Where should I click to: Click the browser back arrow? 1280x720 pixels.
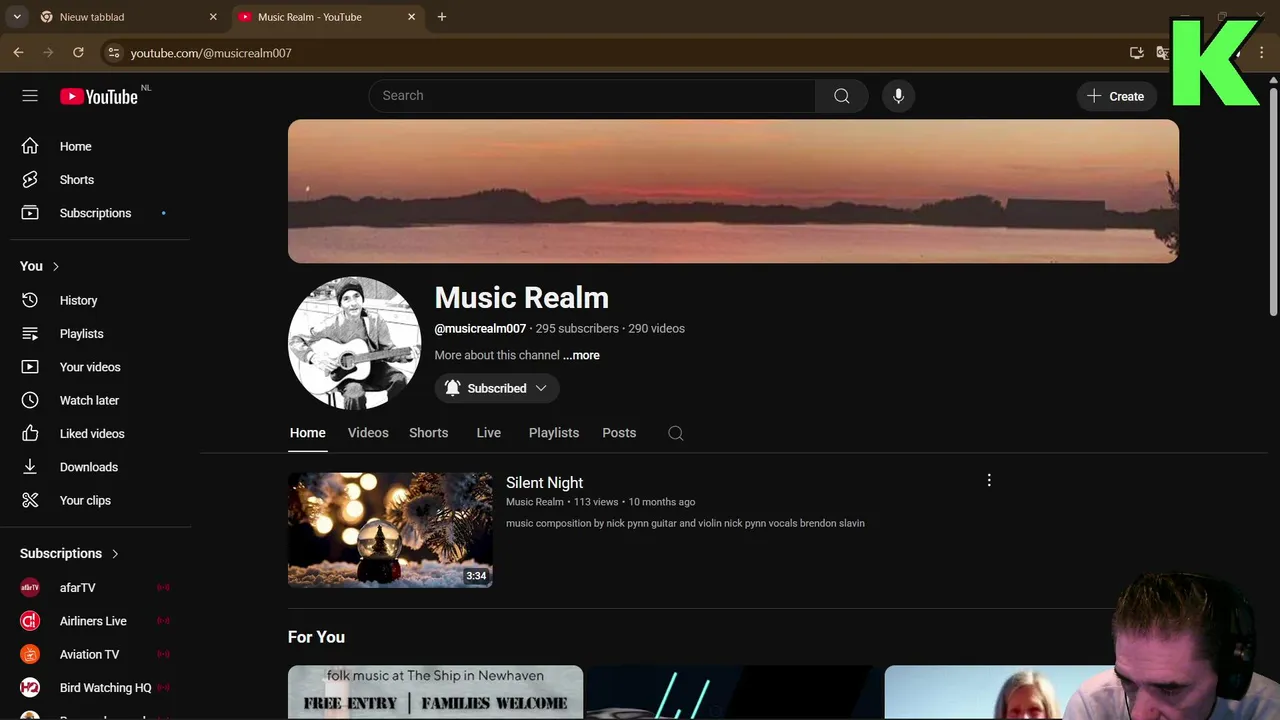click(x=18, y=53)
